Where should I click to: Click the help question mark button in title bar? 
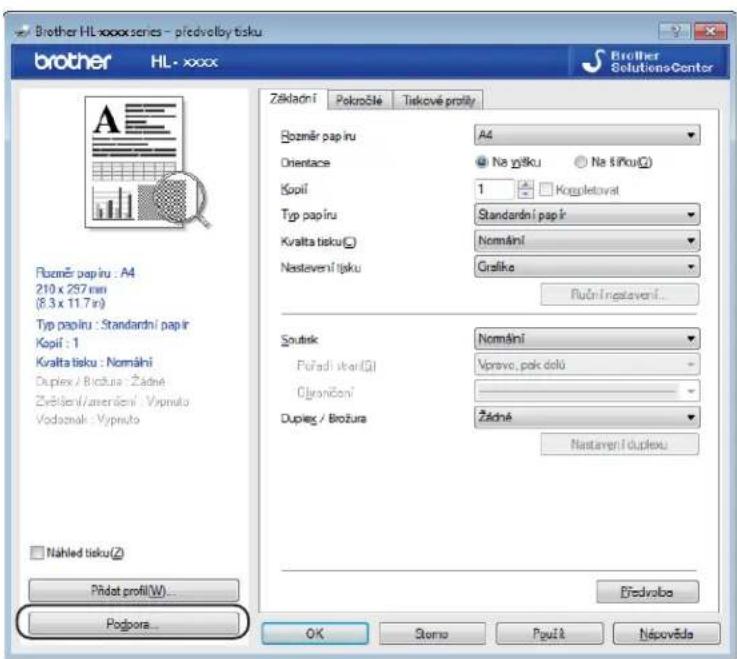[x=675, y=31]
